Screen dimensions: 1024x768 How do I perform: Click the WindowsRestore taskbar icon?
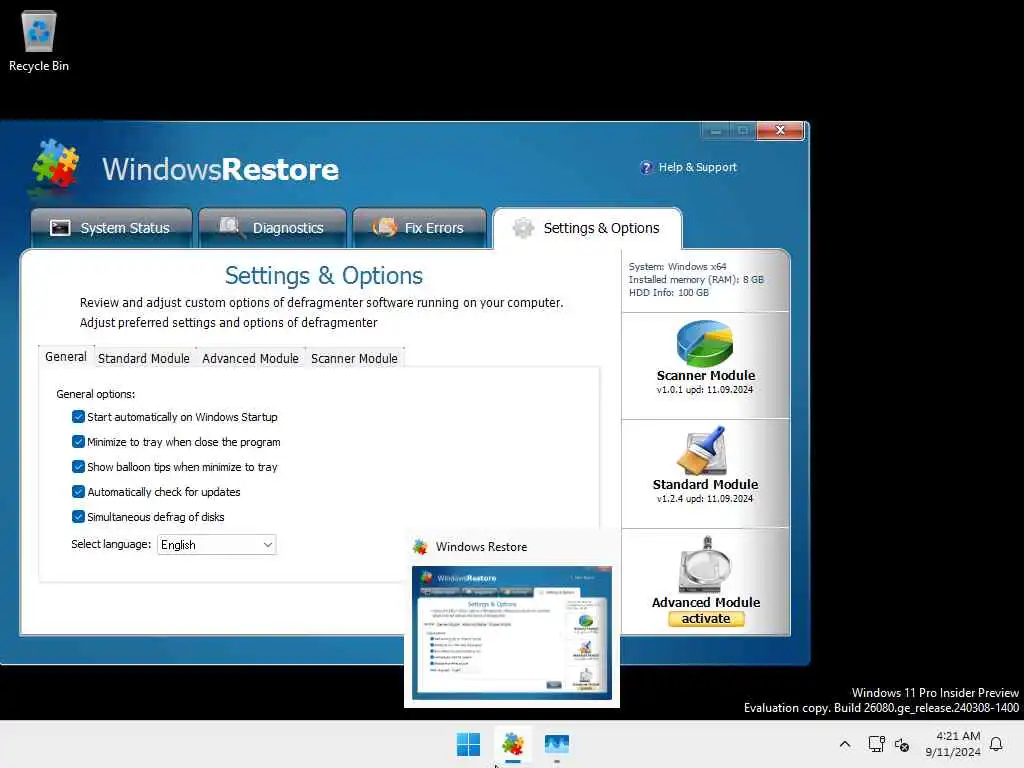[513, 744]
